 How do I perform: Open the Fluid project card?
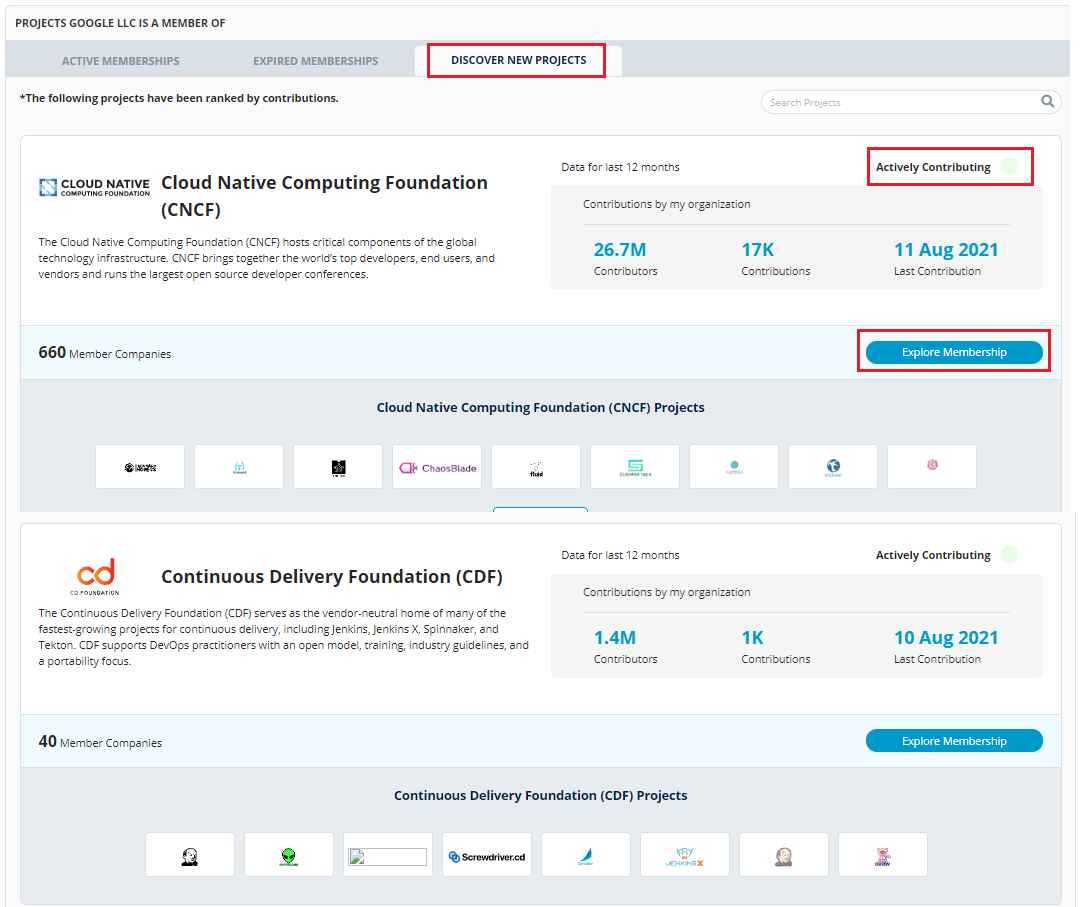pos(536,467)
